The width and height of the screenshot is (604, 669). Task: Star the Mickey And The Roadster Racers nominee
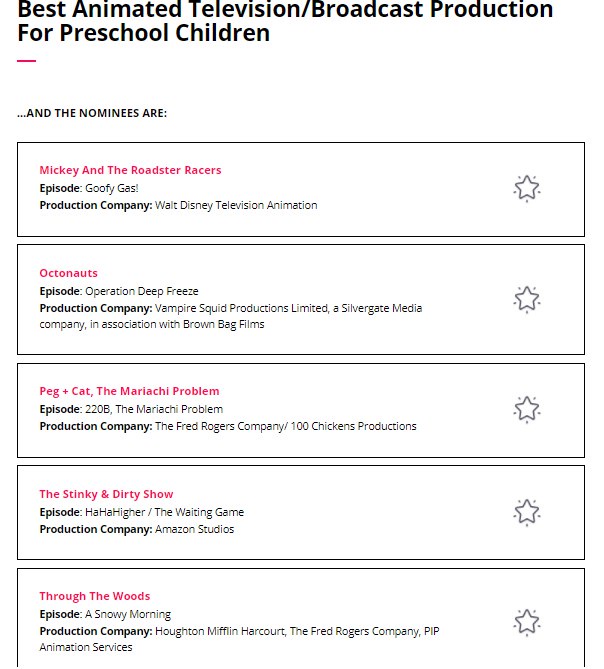click(x=527, y=188)
